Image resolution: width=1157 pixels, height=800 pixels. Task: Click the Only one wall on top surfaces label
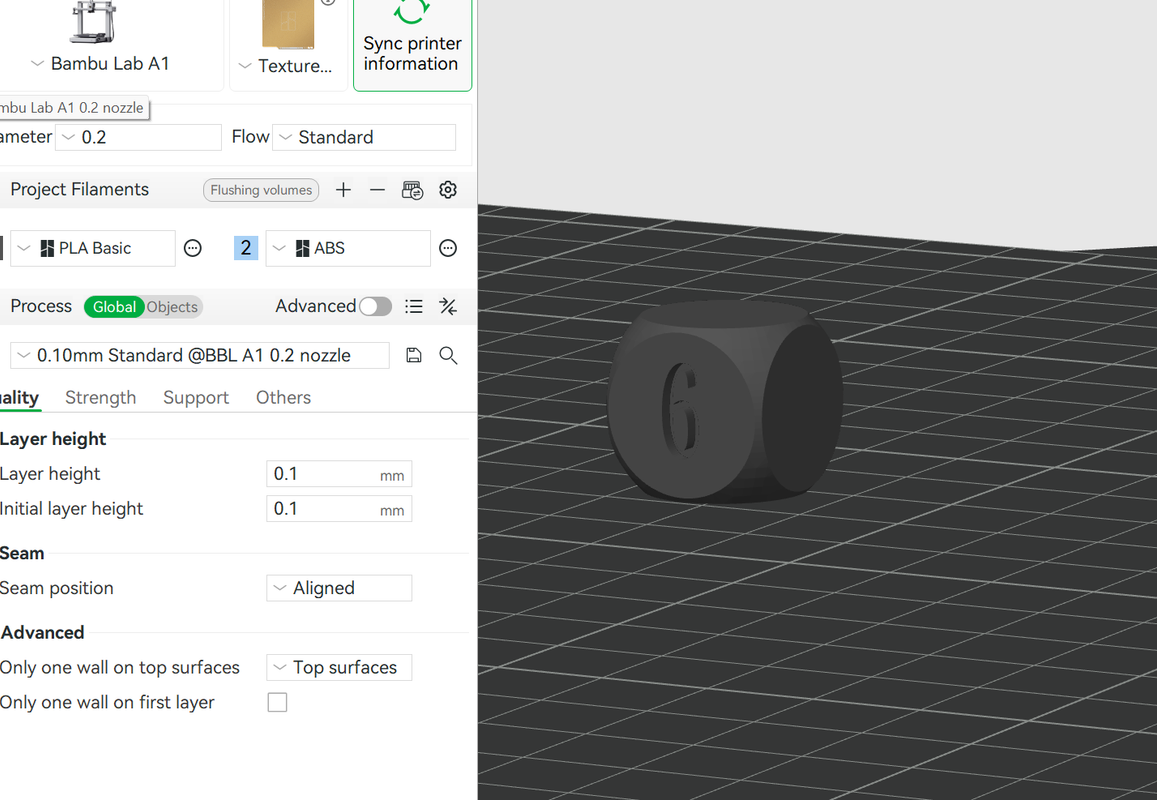point(120,668)
